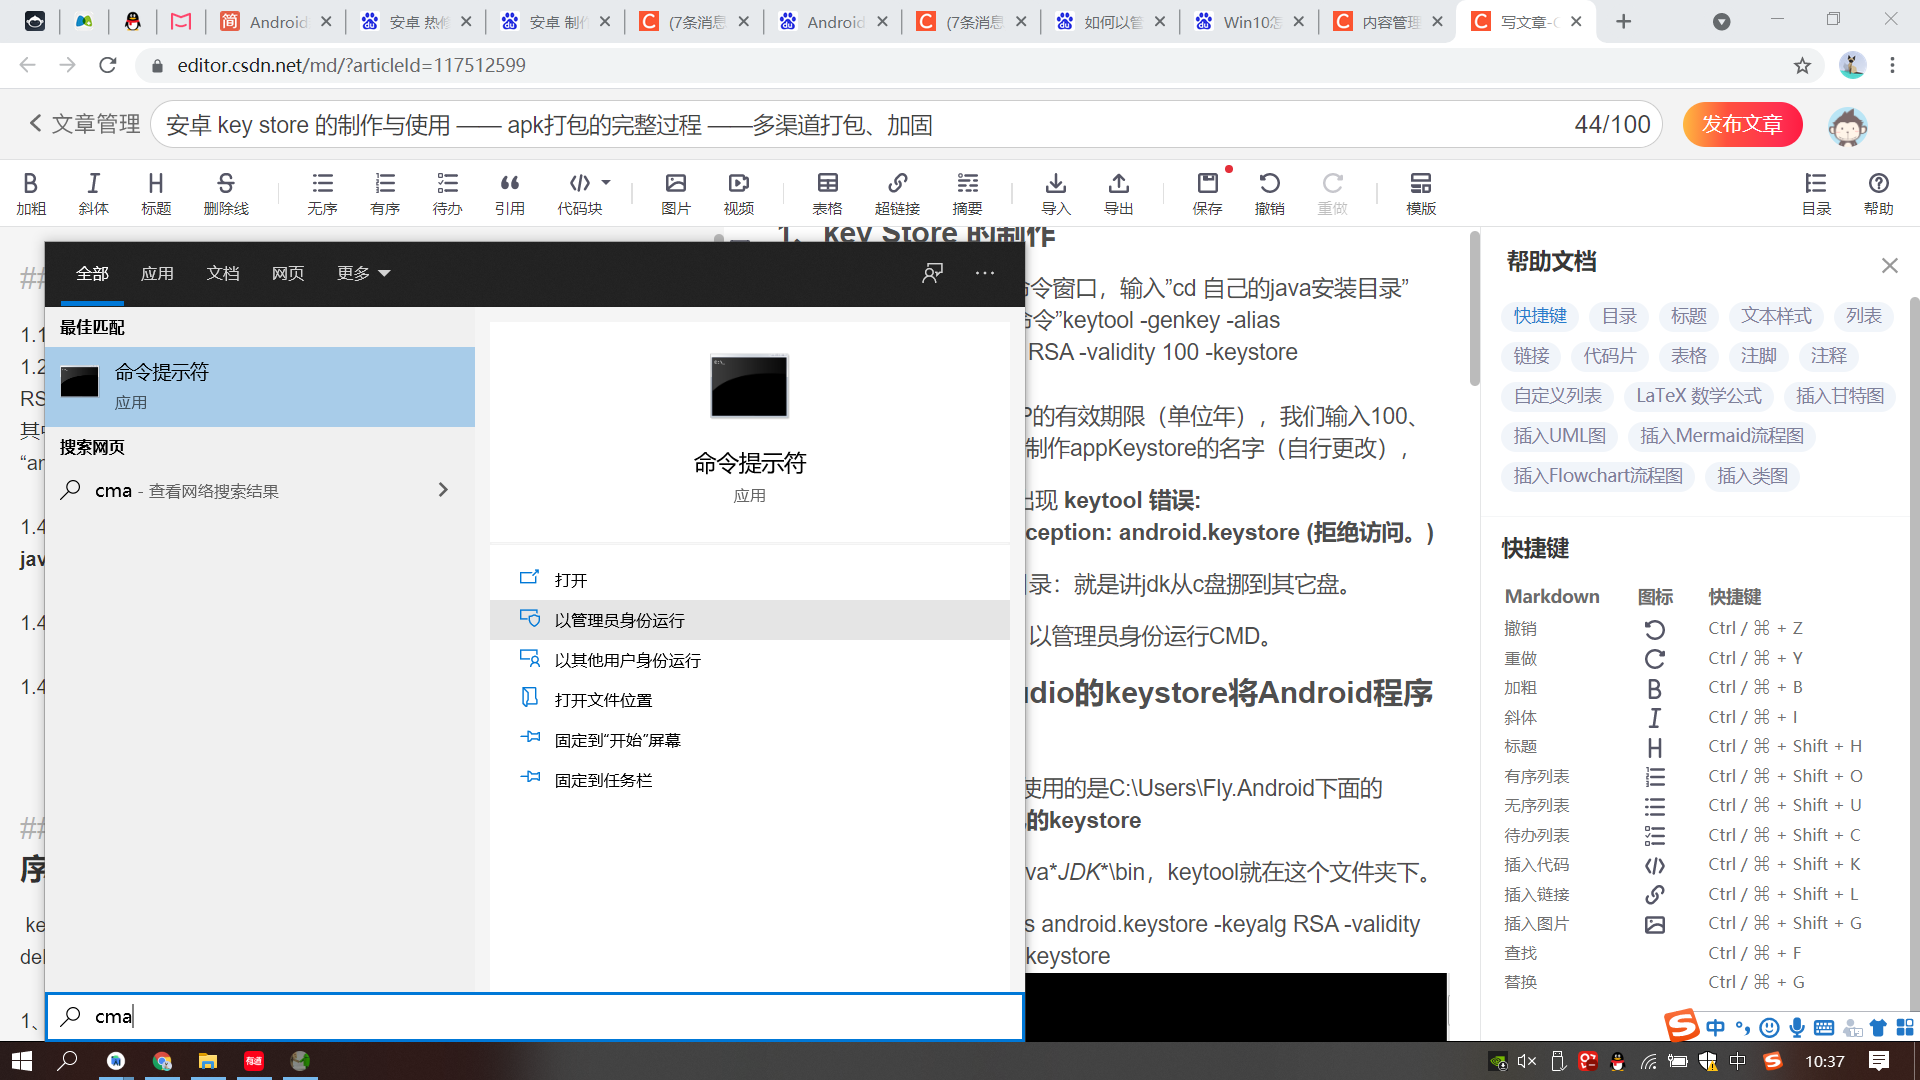Viewport: 1920px width, 1080px height.
Task: Insert a table with the 表格 icon
Action: [x=827, y=192]
